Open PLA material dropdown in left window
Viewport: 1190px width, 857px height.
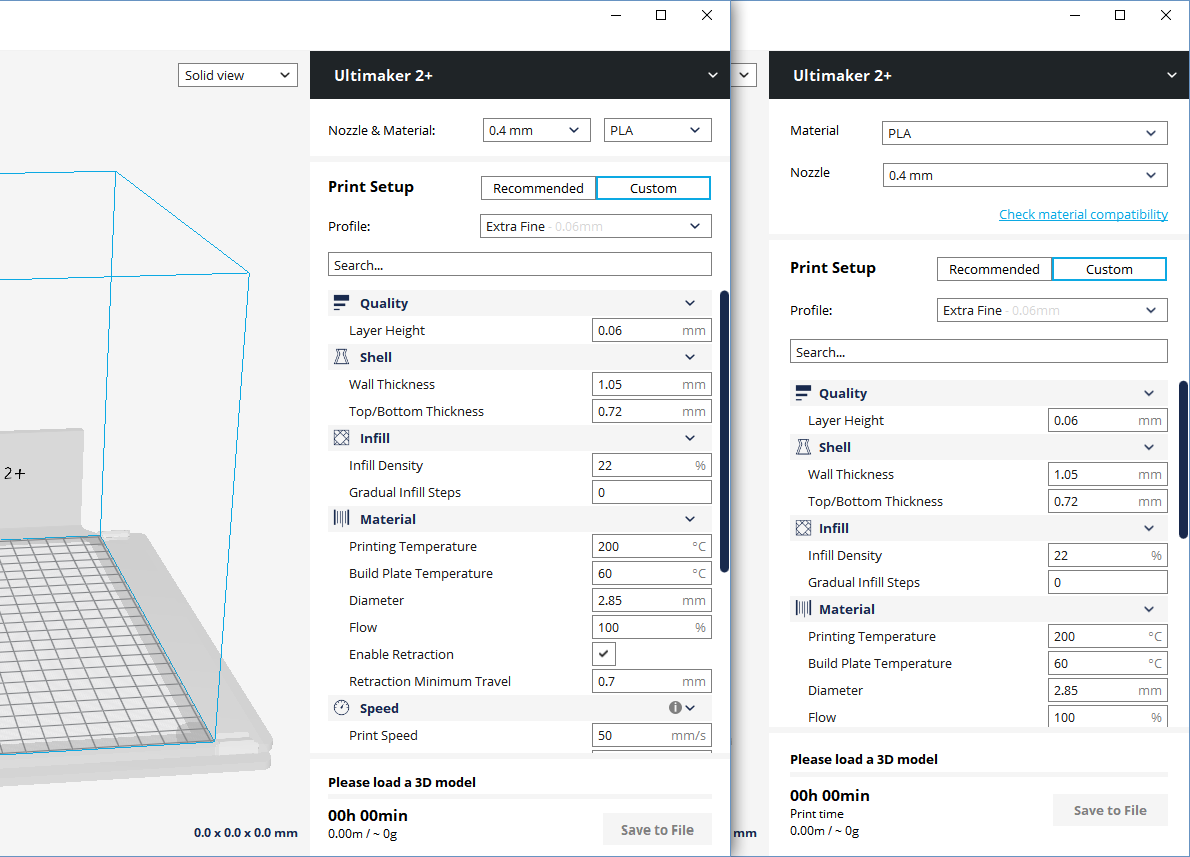click(657, 131)
